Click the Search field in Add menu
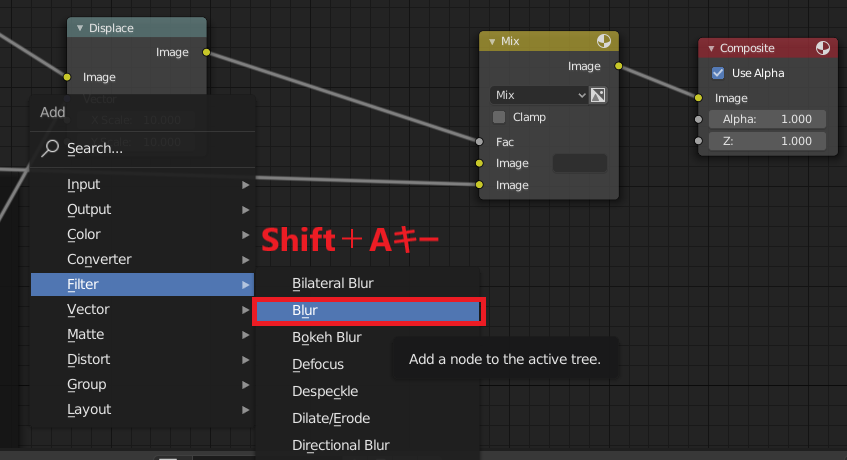 (x=143, y=148)
